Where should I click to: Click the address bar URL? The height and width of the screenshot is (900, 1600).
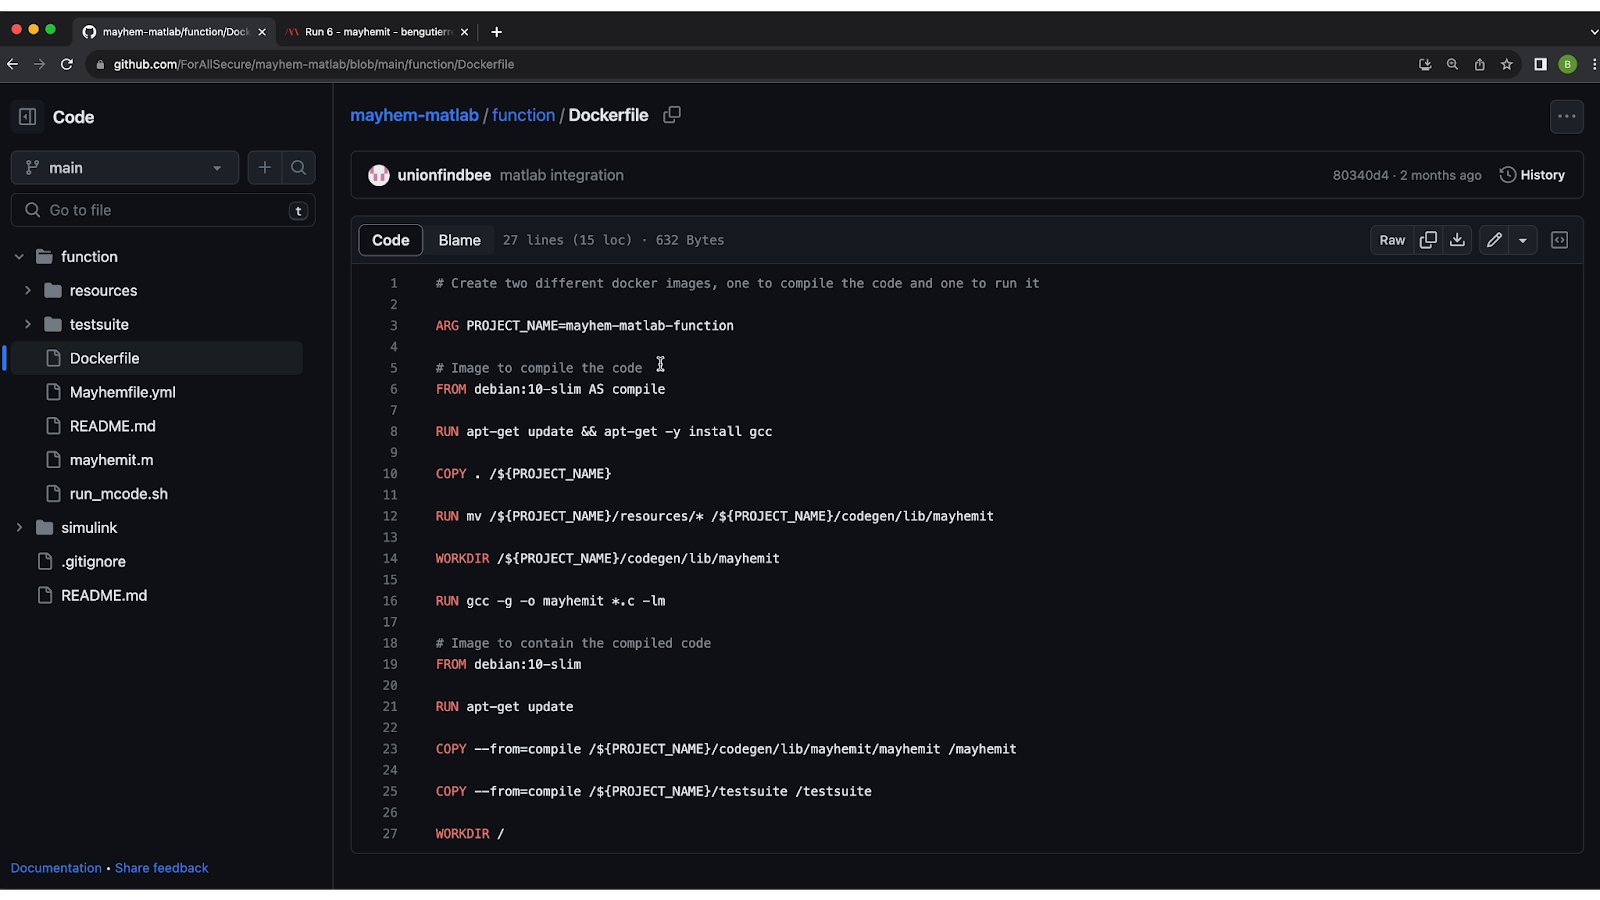(x=314, y=64)
